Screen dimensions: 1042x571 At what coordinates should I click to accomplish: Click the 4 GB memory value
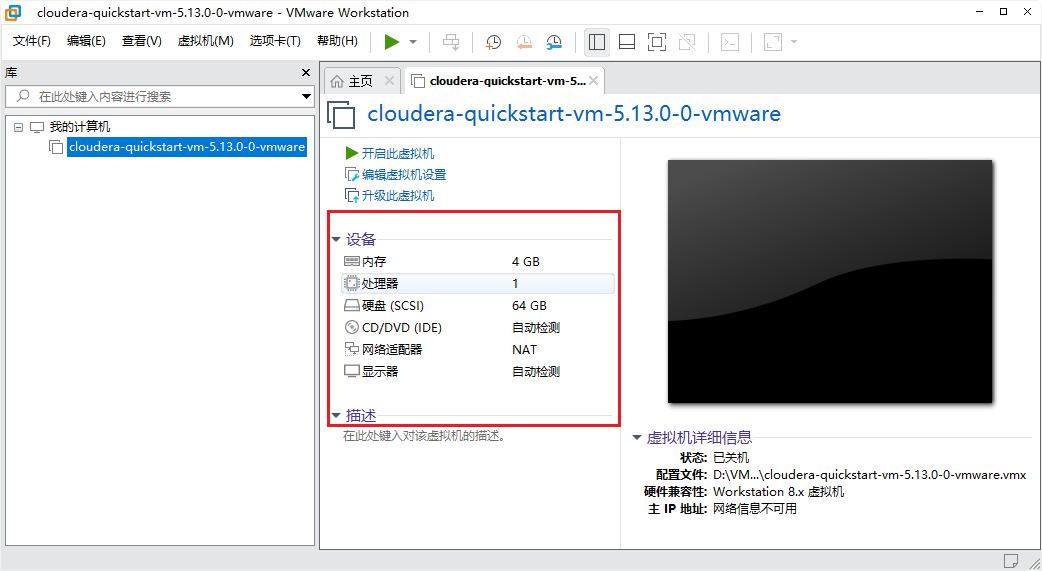pos(526,262)
